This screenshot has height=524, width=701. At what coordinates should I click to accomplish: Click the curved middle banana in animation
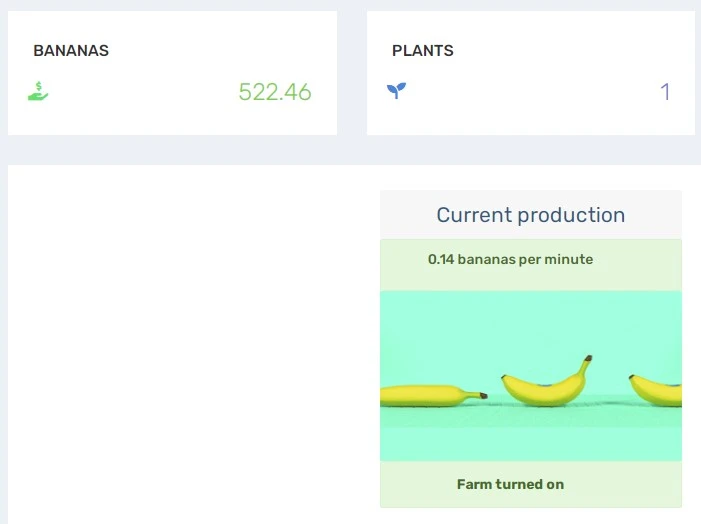pyautogui.click(x=546, y=382)
